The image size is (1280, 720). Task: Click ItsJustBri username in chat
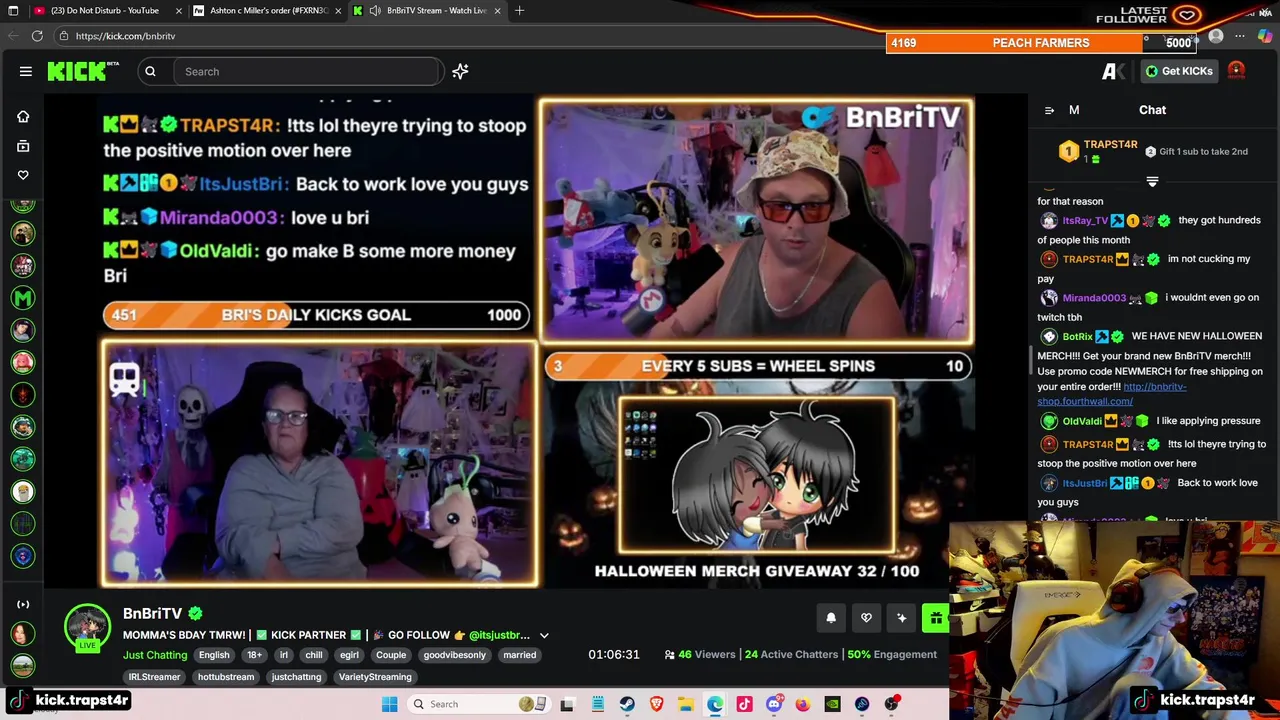coord(1085,483)
